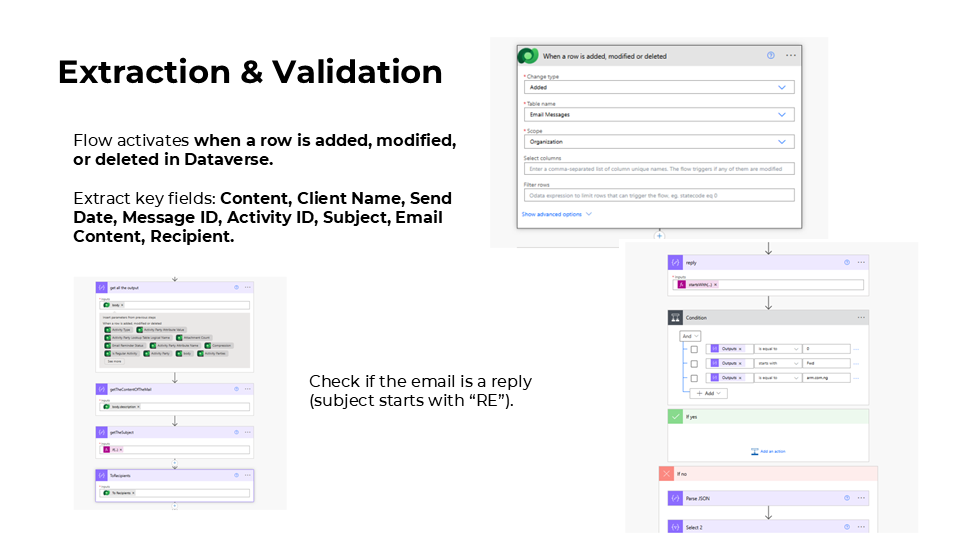The width and height of the screenshot is (960, 540).
Task: Tick the checkbox for the starts with Fwd row
Action: coord(694,364)
